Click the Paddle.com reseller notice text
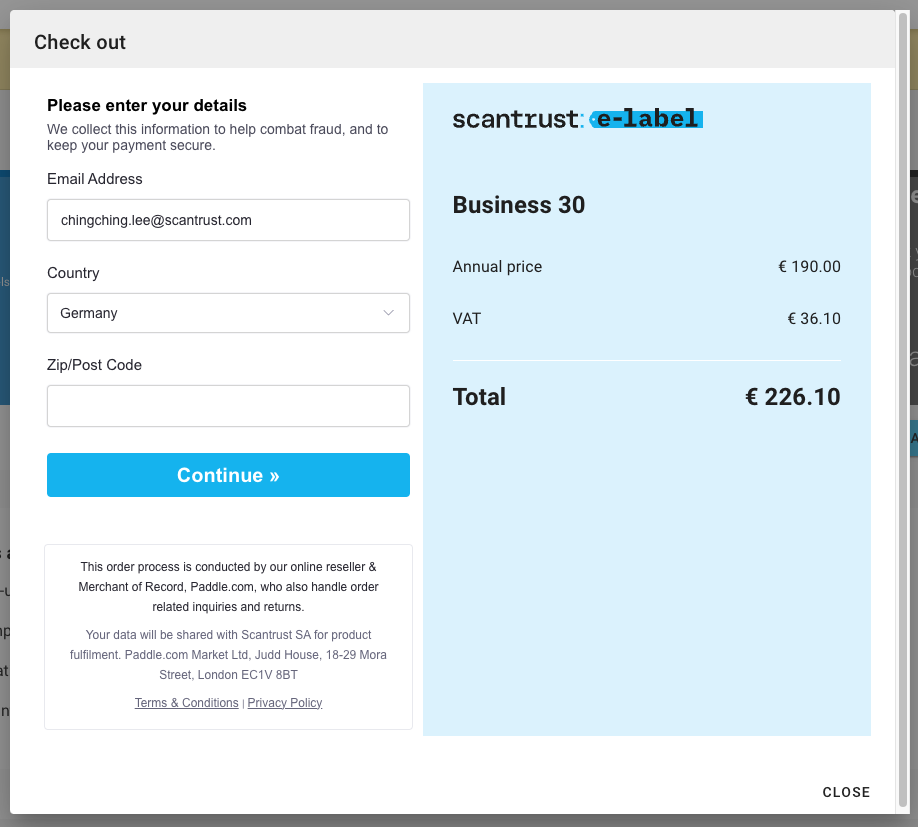The image size is (918, 827). 228,586
